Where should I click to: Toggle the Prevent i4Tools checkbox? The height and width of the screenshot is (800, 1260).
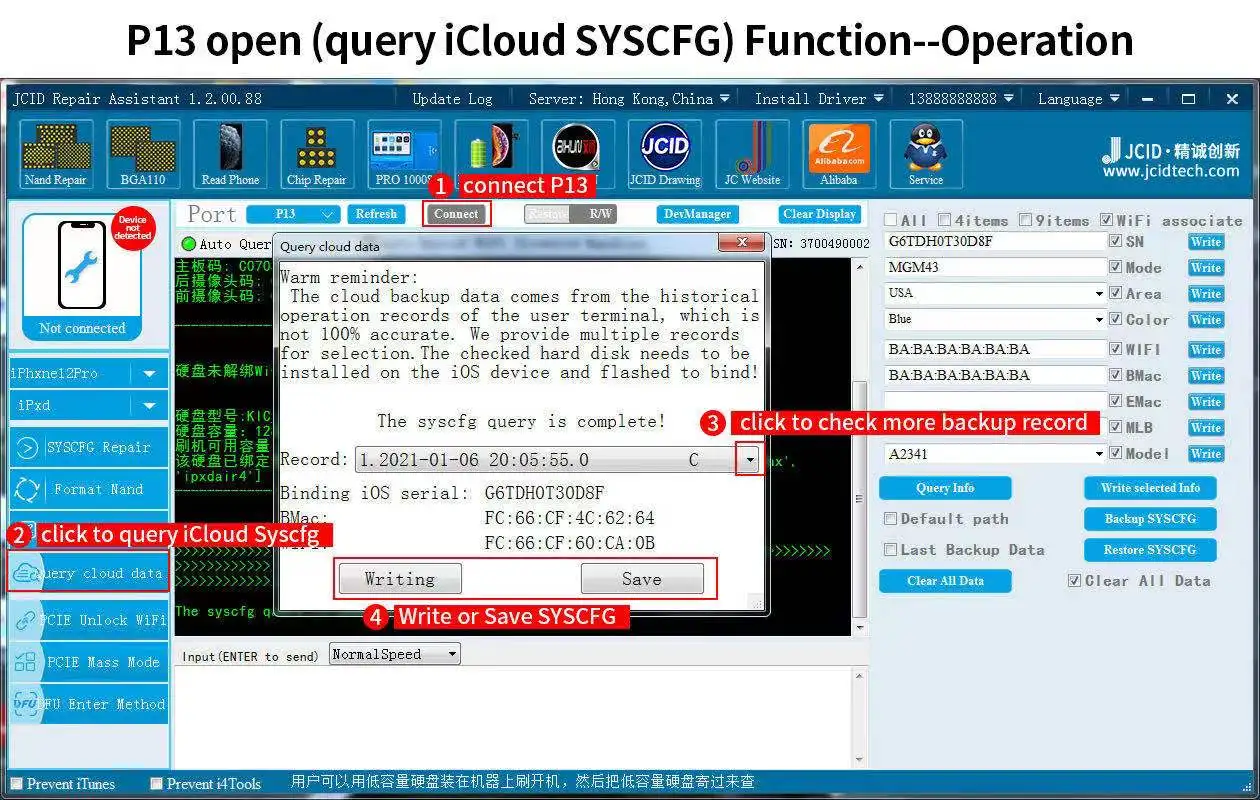(x=156, y=784)
